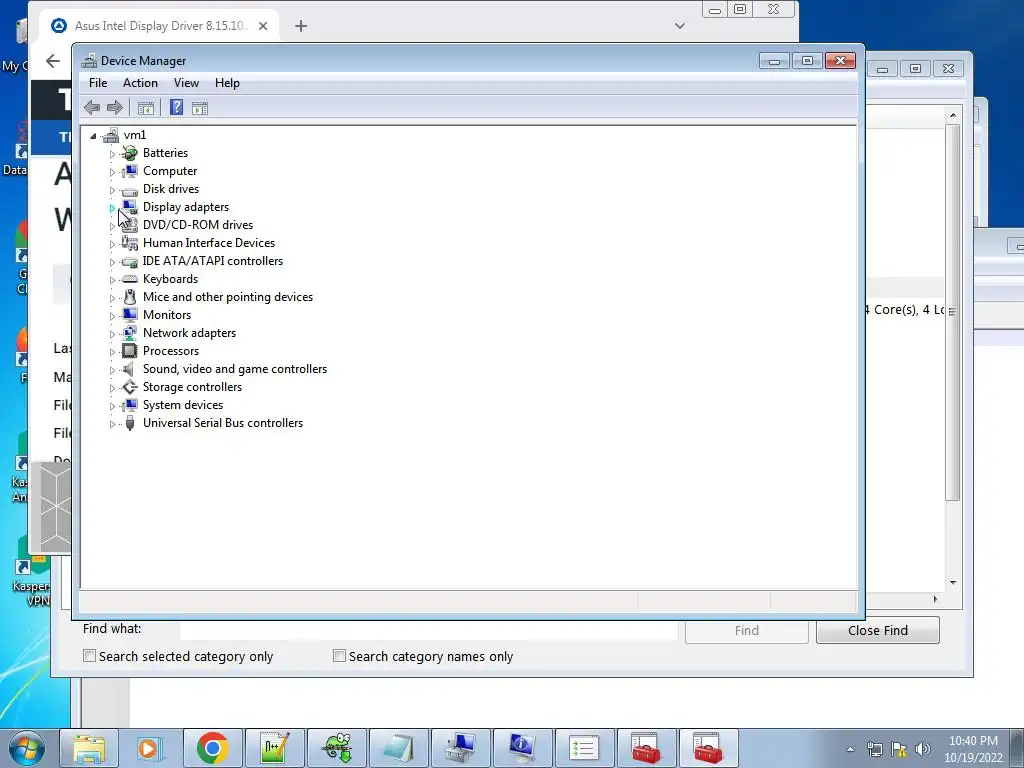Open the browser tab search chevron
This screenshot has height=768, width=1024.
click(x=680, y=26)
